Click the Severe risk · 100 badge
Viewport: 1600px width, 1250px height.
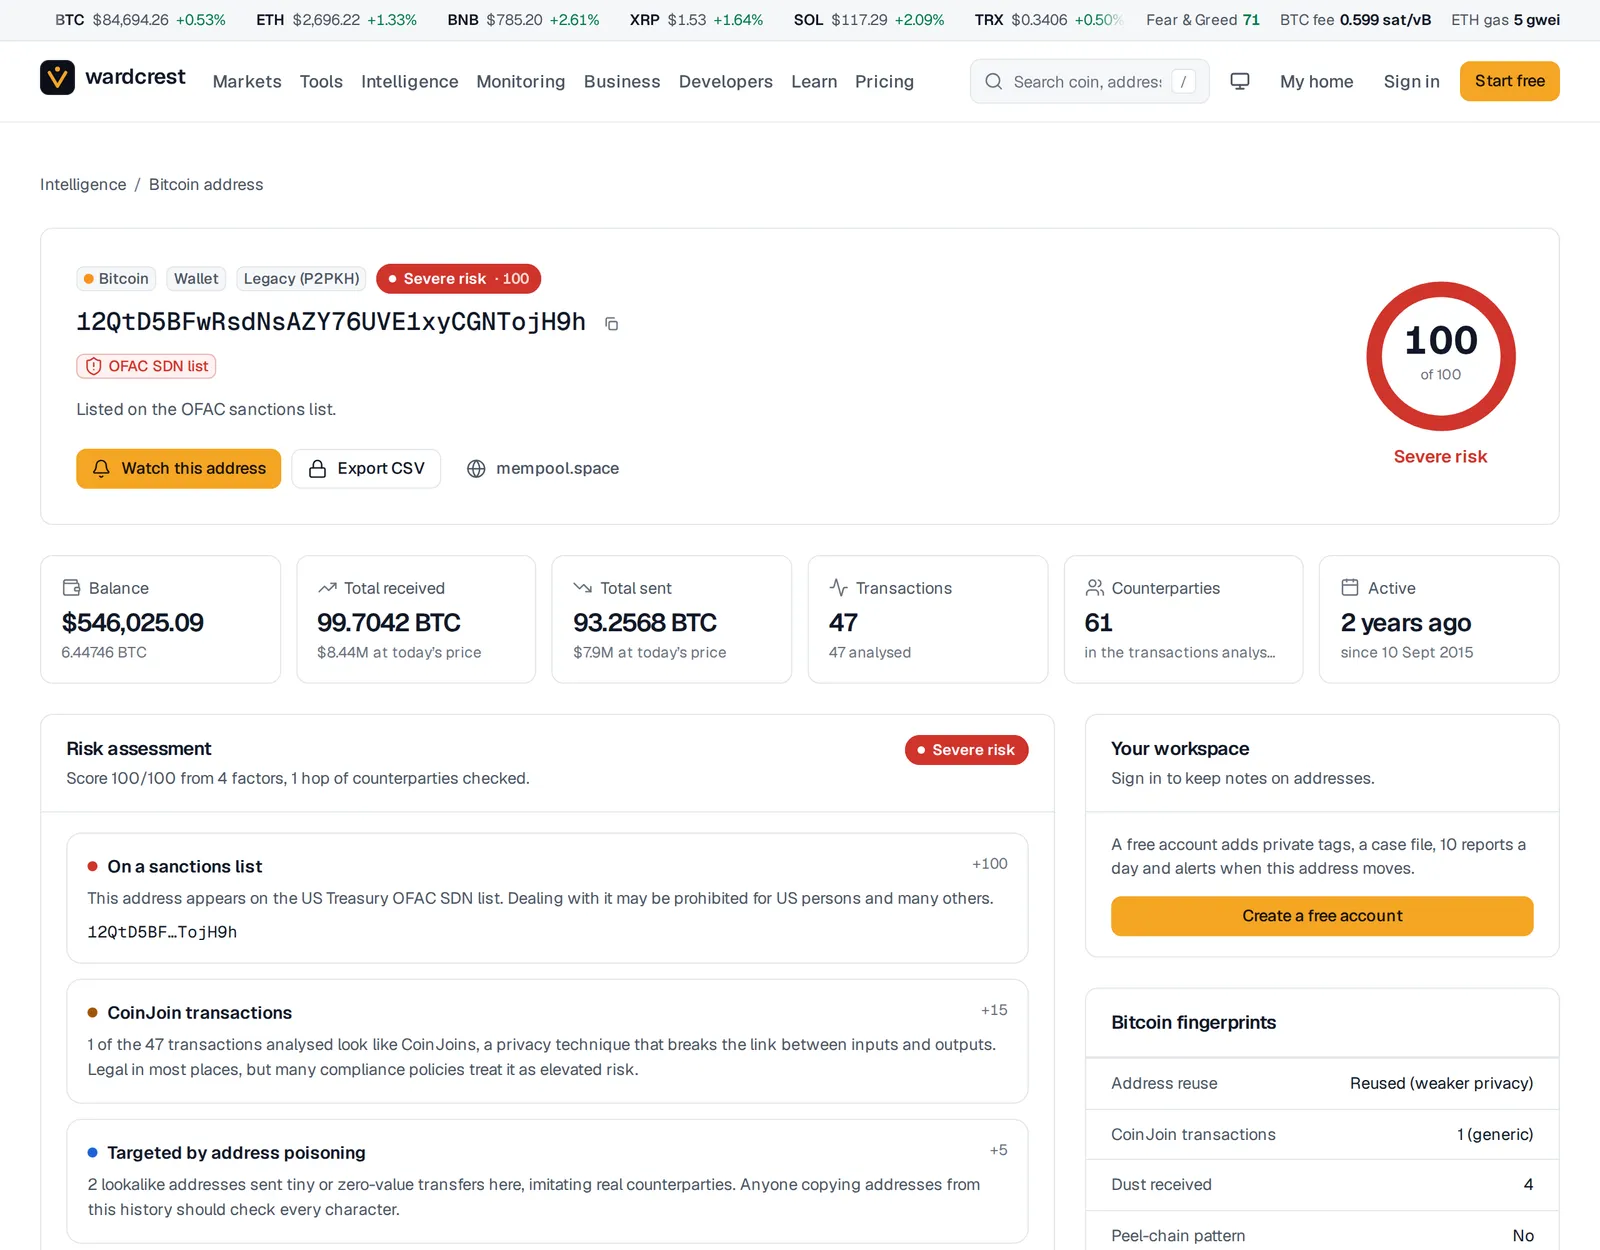(458, 279)
